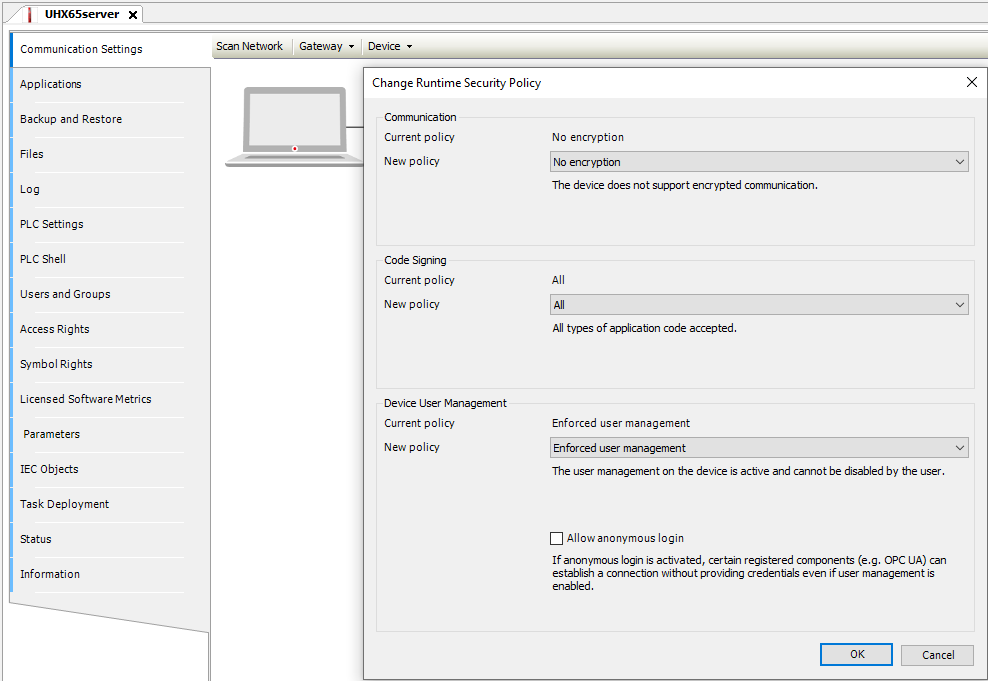This screenshot has height=681, width=988.
Task: Switch to the Applications tab
Action: tap(51, 84)
